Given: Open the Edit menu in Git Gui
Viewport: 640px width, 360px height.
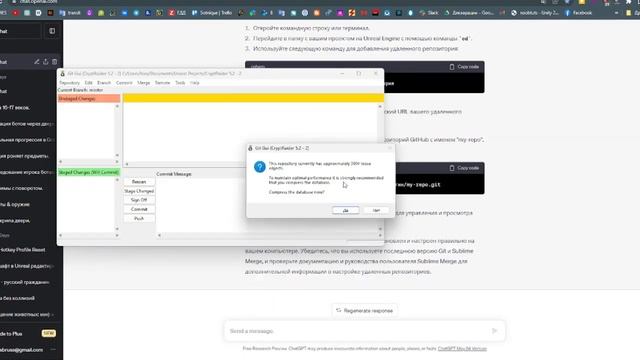Looking at the screenshot, I should point(89,83).
